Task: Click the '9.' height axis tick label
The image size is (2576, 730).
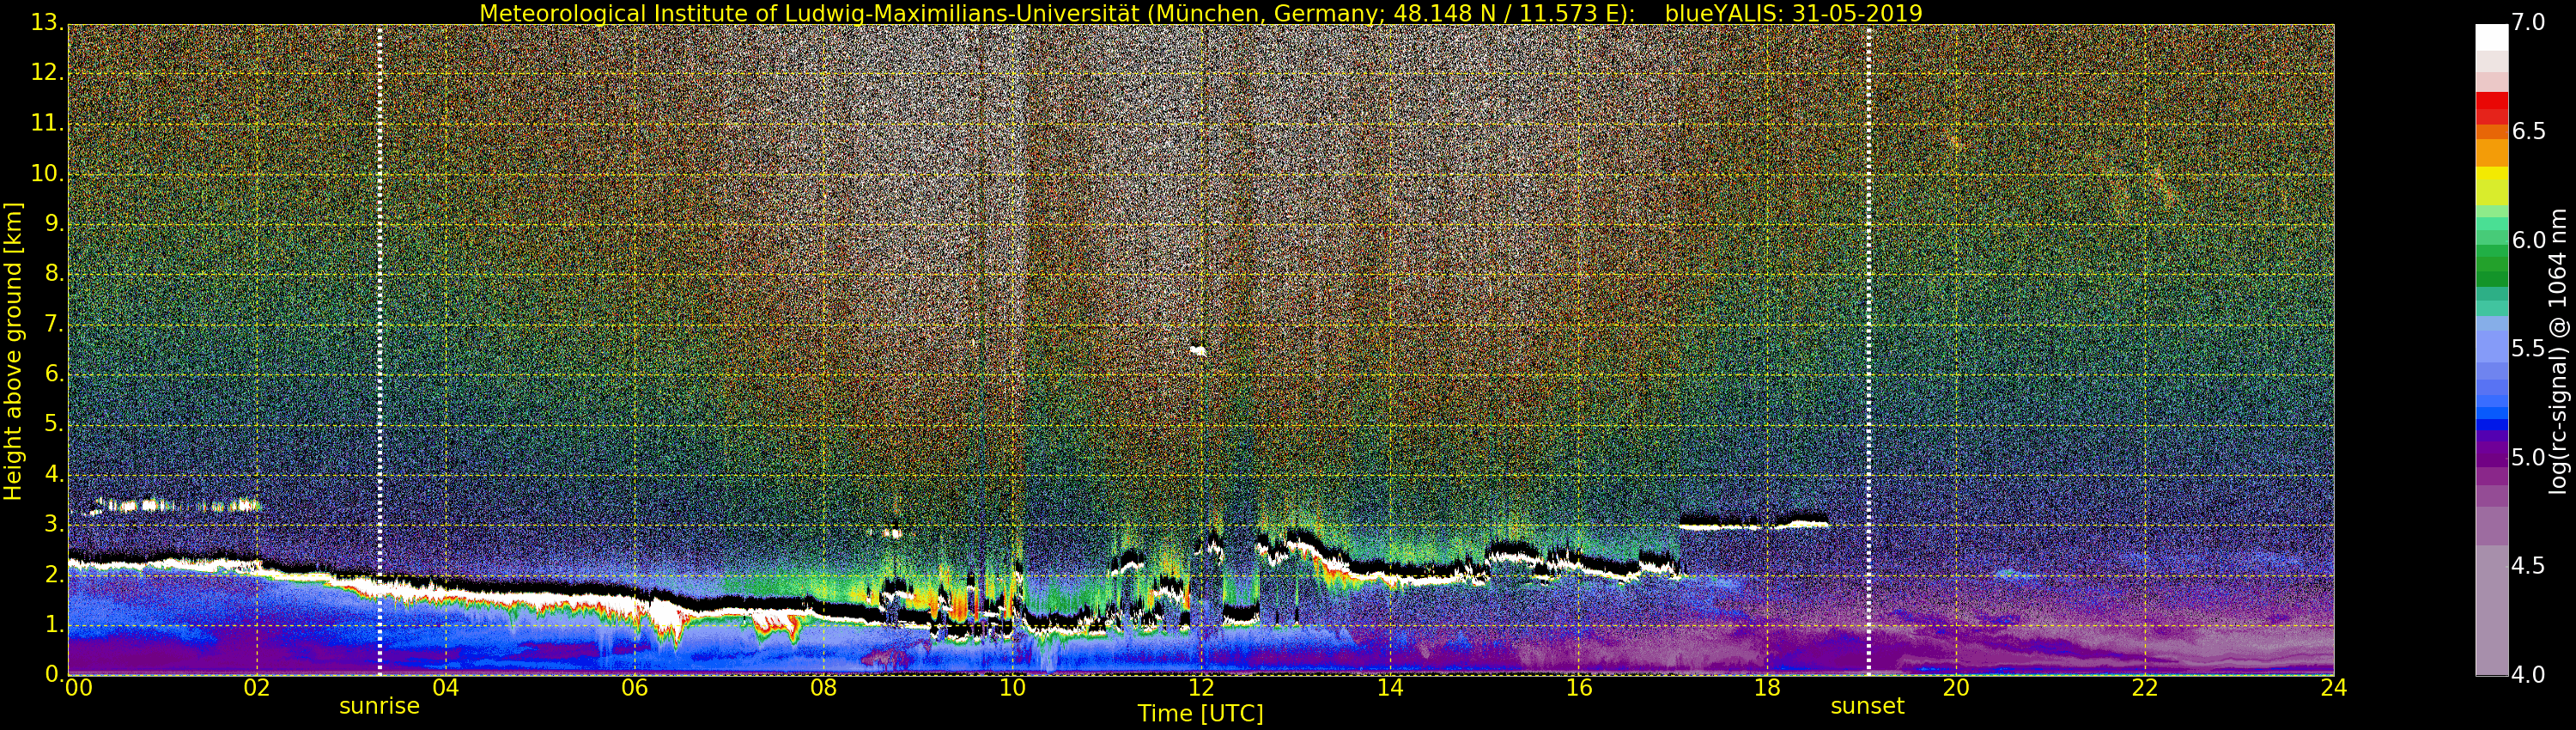Action: pos(54,223)
